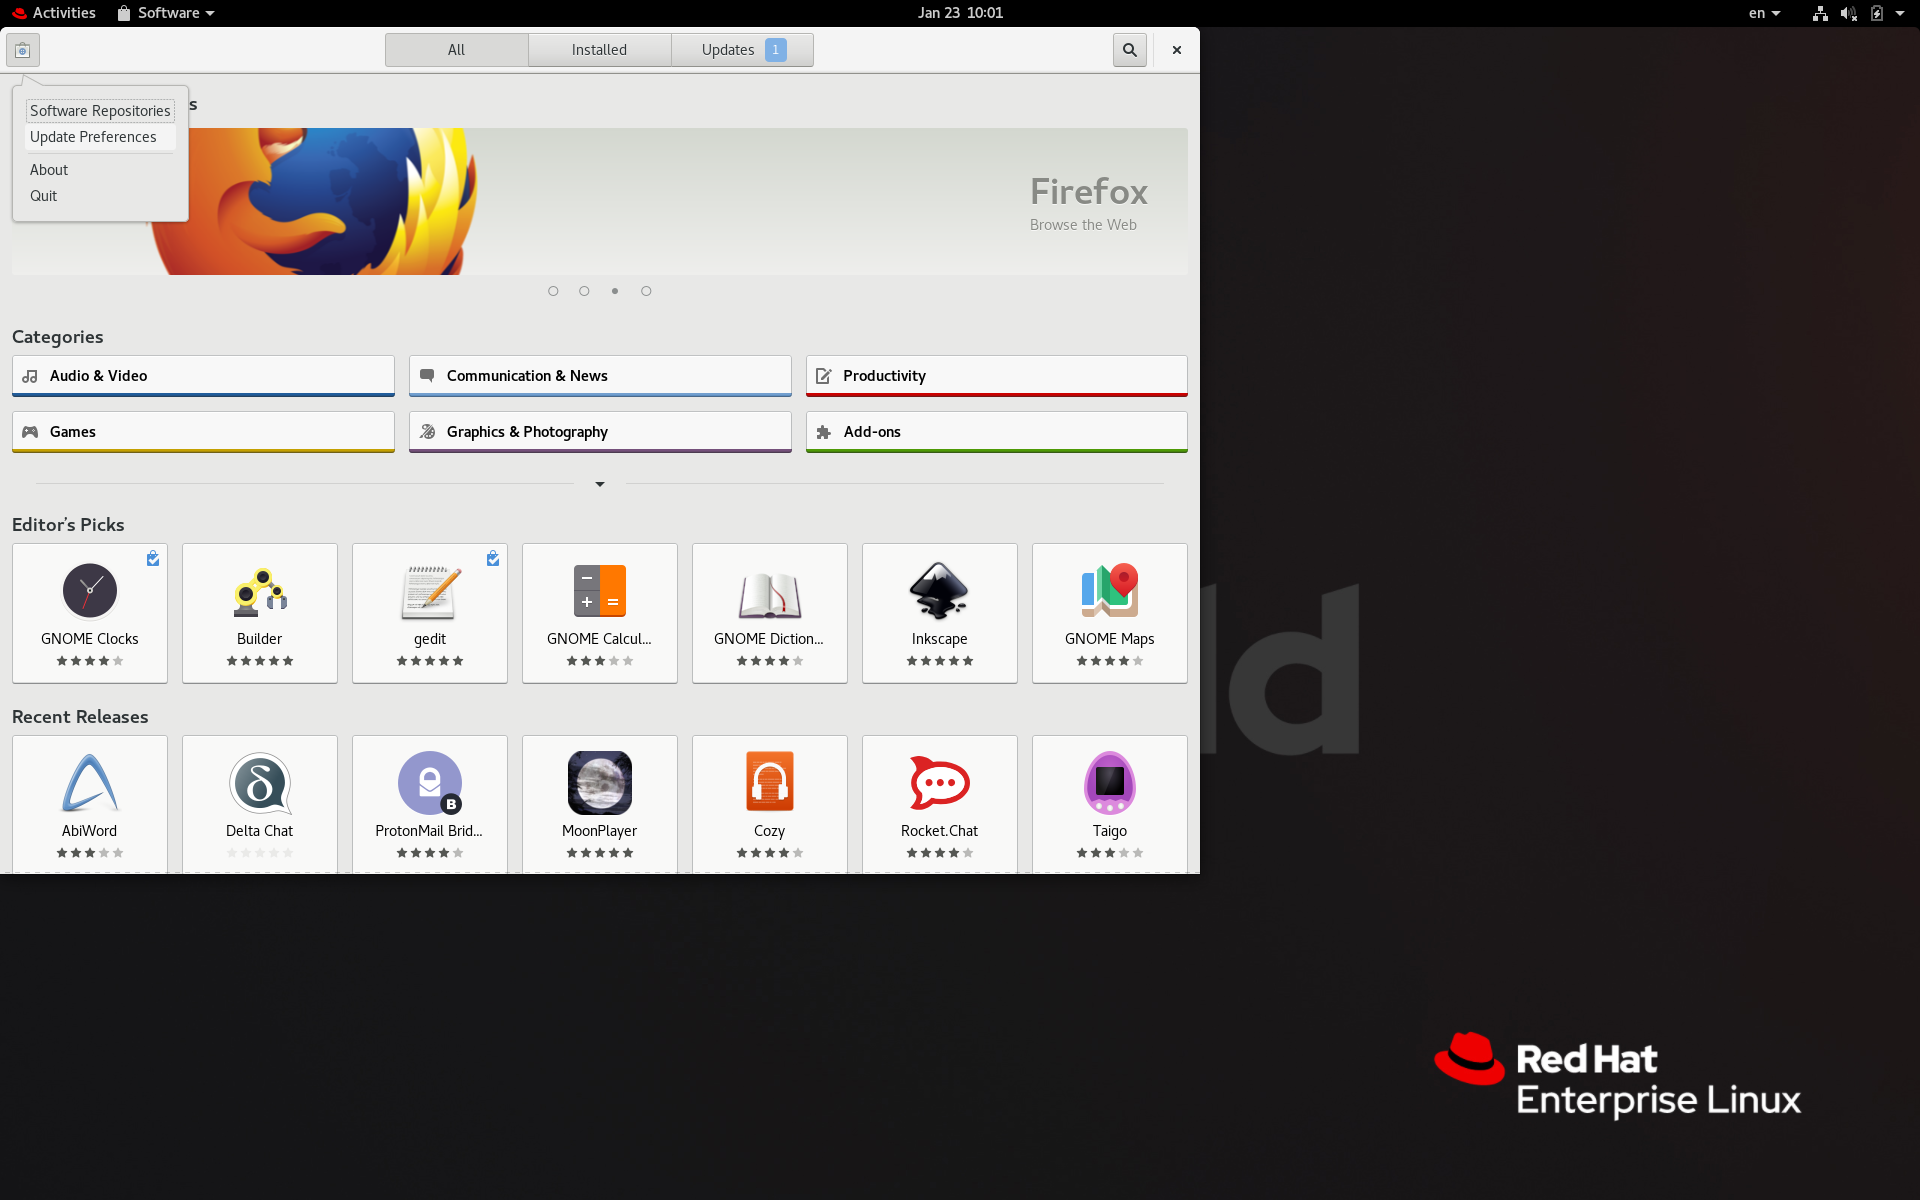
Task: Open the Cozy app tile
Action: 770,804
